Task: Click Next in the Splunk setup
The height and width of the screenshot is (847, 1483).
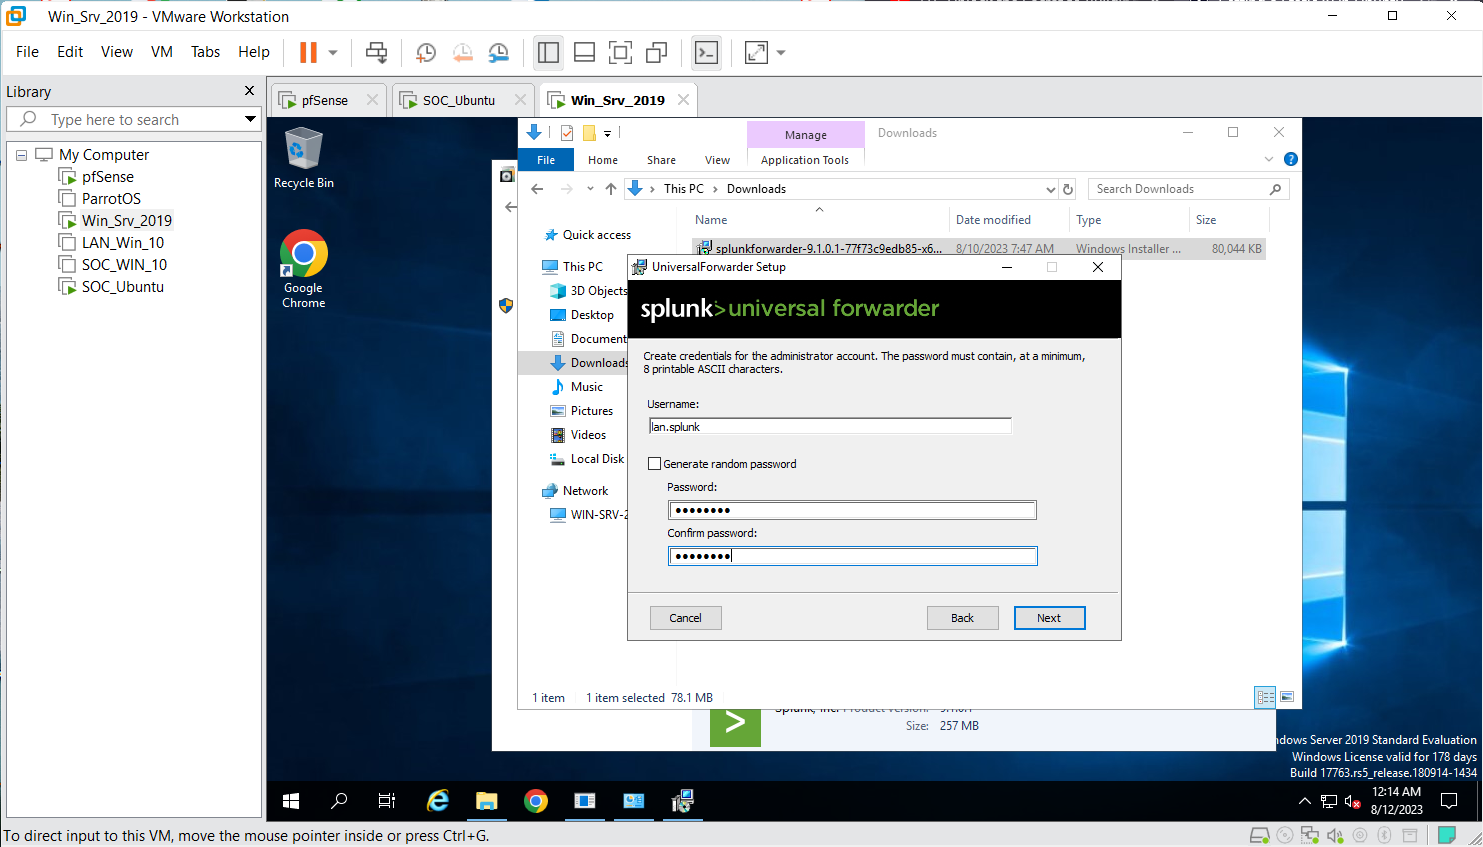Action: coord(1049,618)
